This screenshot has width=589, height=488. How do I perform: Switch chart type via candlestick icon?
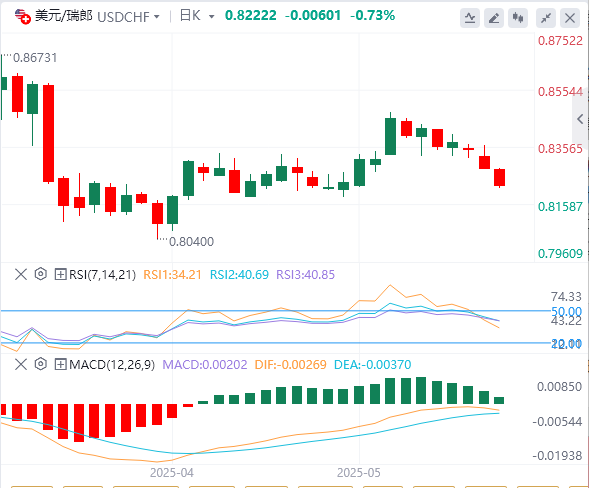pos(518,18)
